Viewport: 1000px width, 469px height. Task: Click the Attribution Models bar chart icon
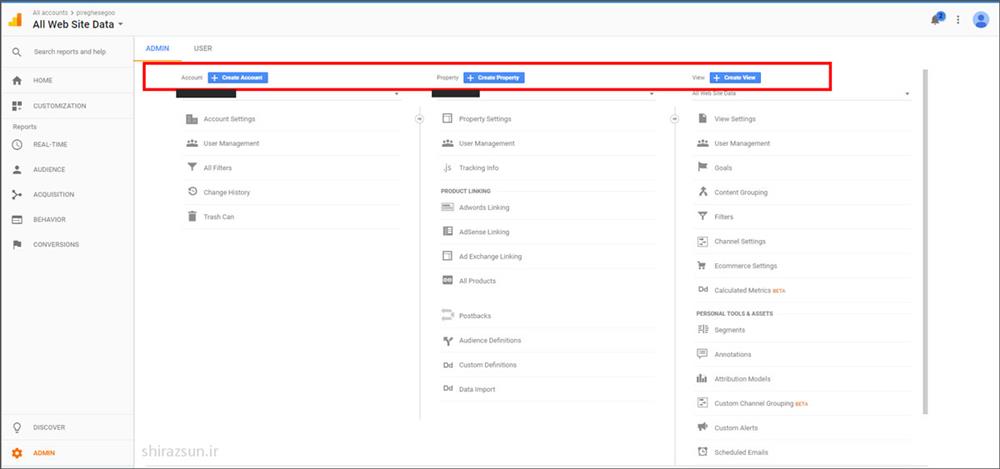pos(702,378)
